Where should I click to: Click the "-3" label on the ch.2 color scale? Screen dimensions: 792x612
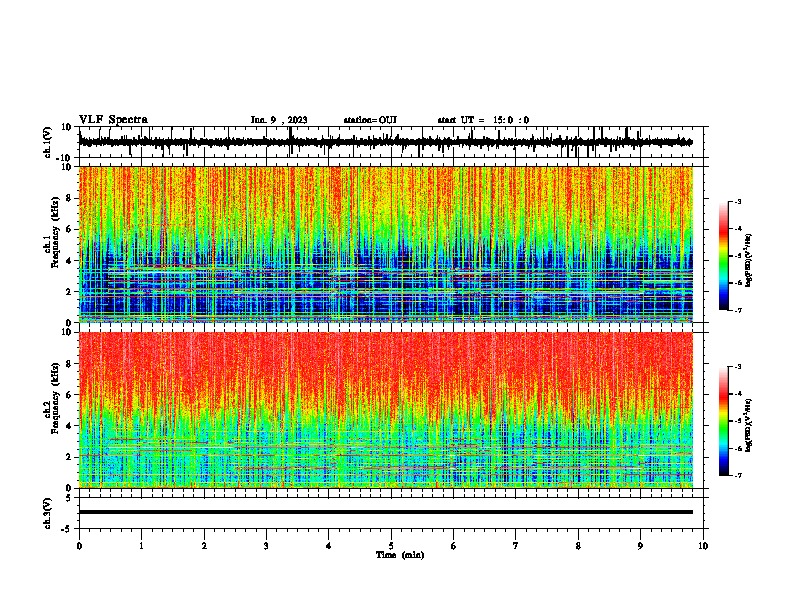coord(738,367)
